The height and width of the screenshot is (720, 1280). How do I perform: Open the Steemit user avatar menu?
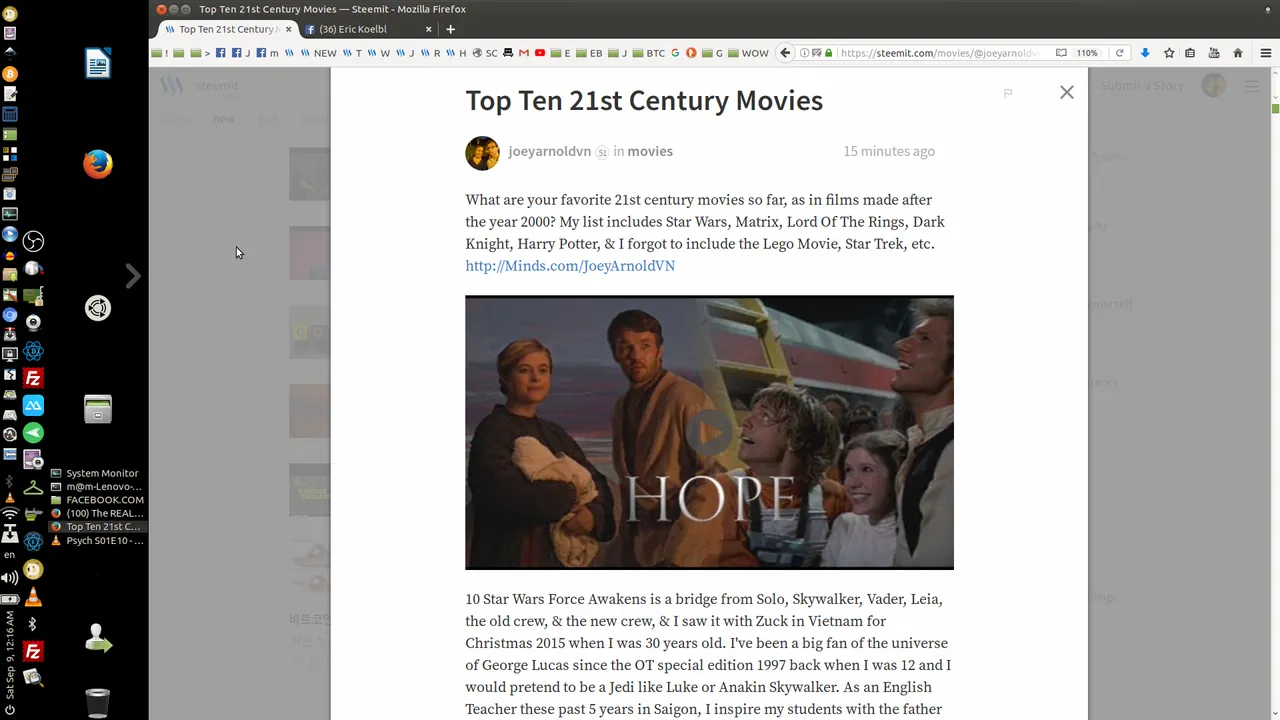tap(1214, 86)
